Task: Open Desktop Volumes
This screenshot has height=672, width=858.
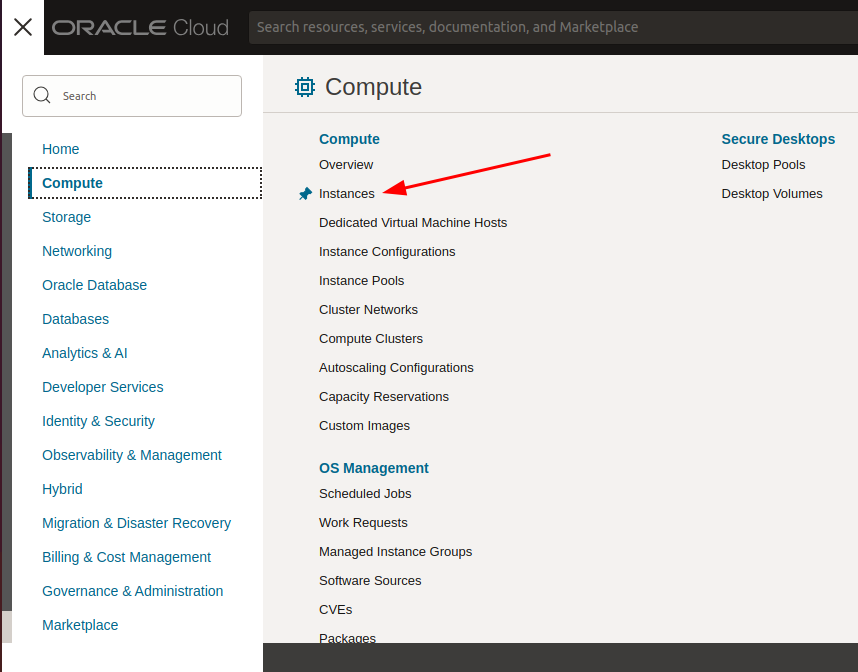Action: pyautogui.click(x=772, y=194)
